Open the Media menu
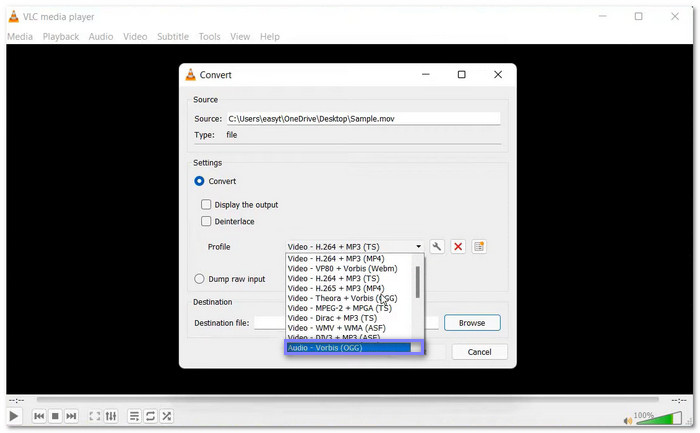 (x=20, y=37)
